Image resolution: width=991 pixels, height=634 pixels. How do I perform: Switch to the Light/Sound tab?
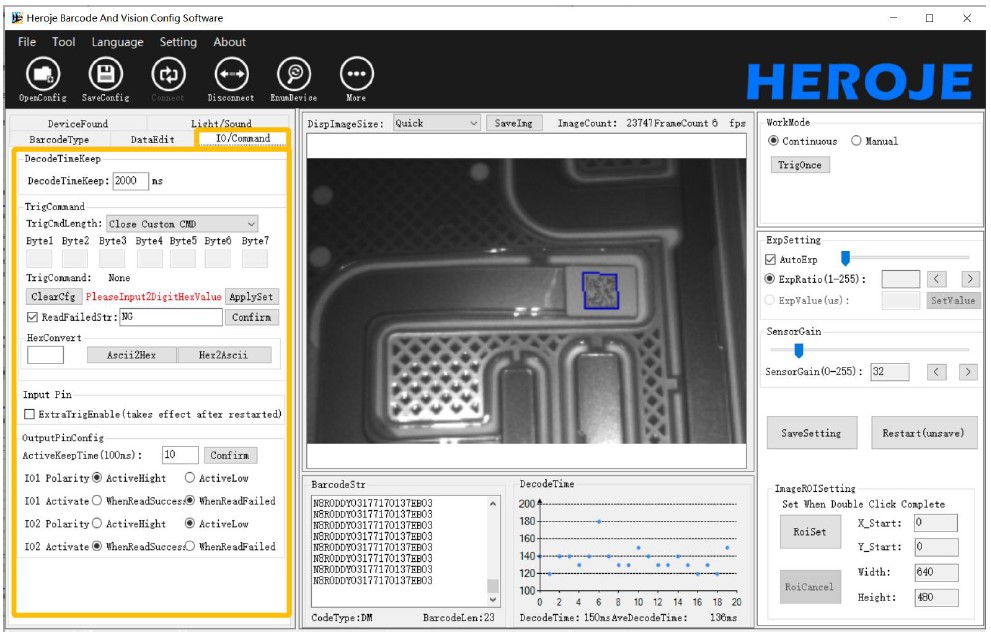tap(221, 123)
